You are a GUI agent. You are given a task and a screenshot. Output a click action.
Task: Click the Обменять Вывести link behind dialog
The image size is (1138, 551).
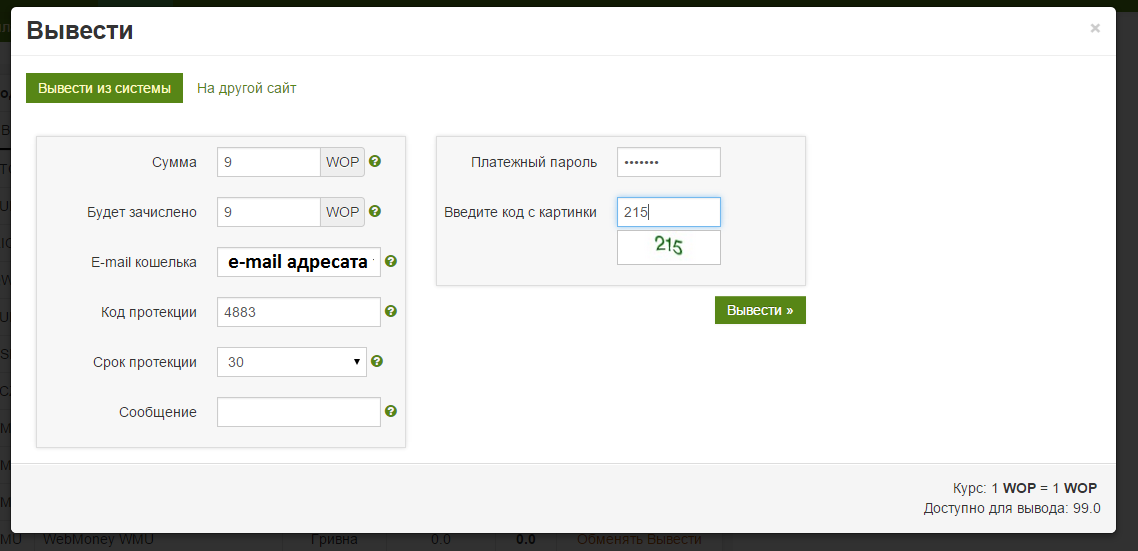coord(638,540)
